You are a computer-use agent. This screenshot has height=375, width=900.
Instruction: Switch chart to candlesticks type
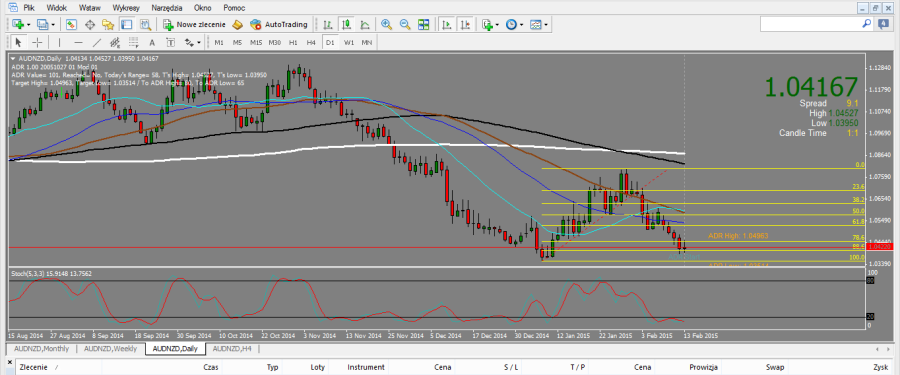(346, 25)
